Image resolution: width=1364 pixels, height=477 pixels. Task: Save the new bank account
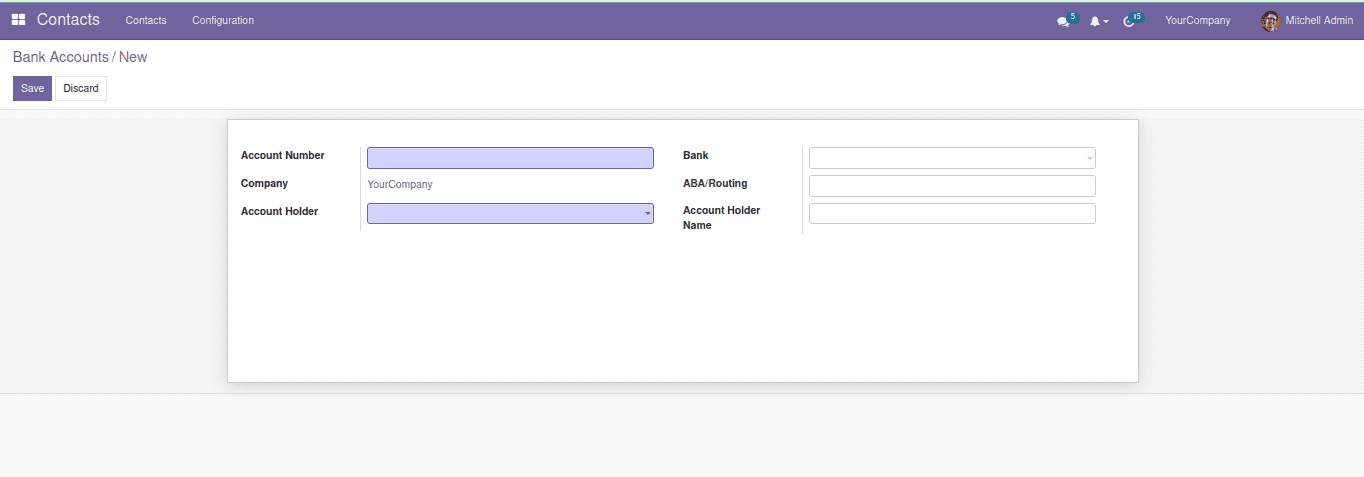tap(32, 88)
